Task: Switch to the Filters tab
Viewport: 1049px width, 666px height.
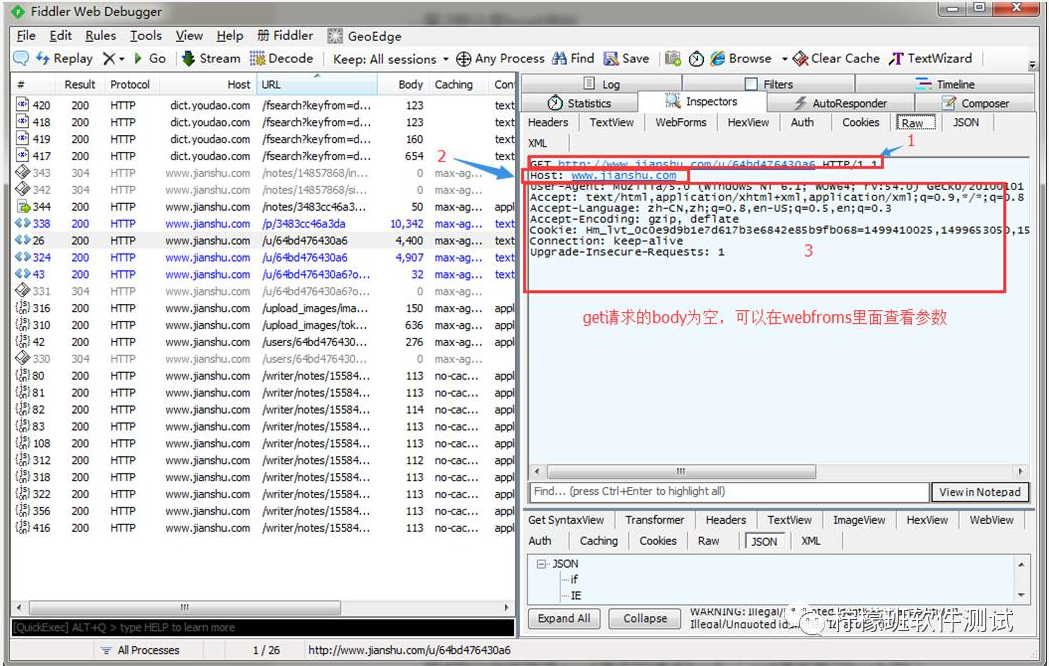Action: click(769, 84)
